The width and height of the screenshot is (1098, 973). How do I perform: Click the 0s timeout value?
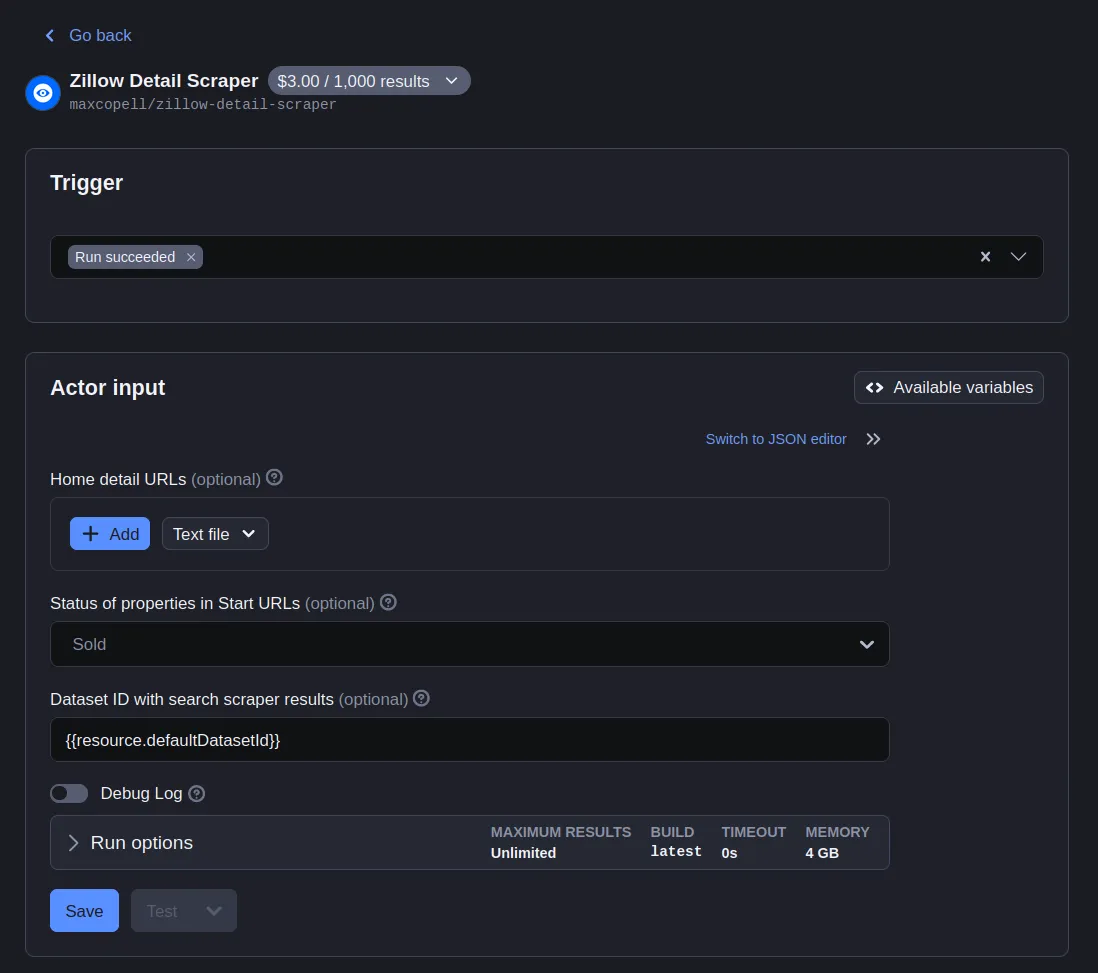pos(729,853)
